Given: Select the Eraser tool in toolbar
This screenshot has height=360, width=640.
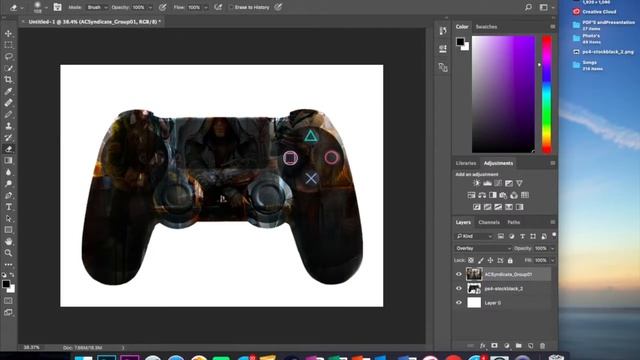Looking at the screenshot, I should [8, 149].
